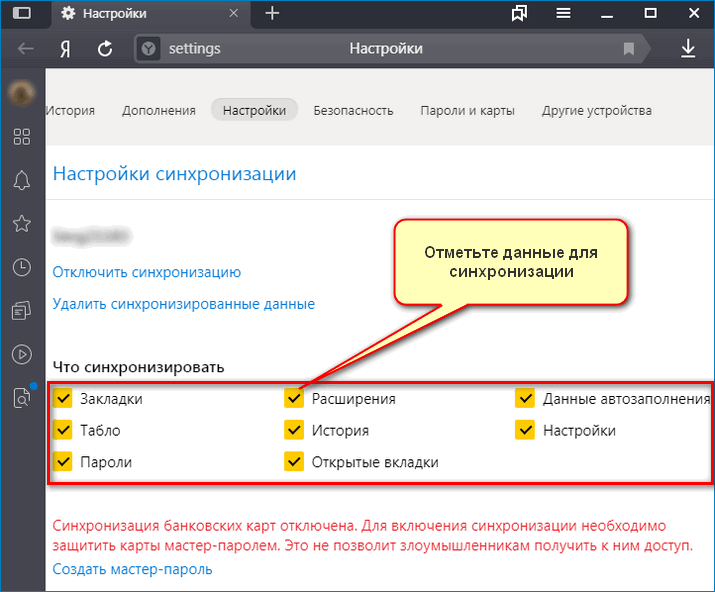Click the Что синхронизировать label
This screenshot has width=715, height=592.
click(139, 367)
